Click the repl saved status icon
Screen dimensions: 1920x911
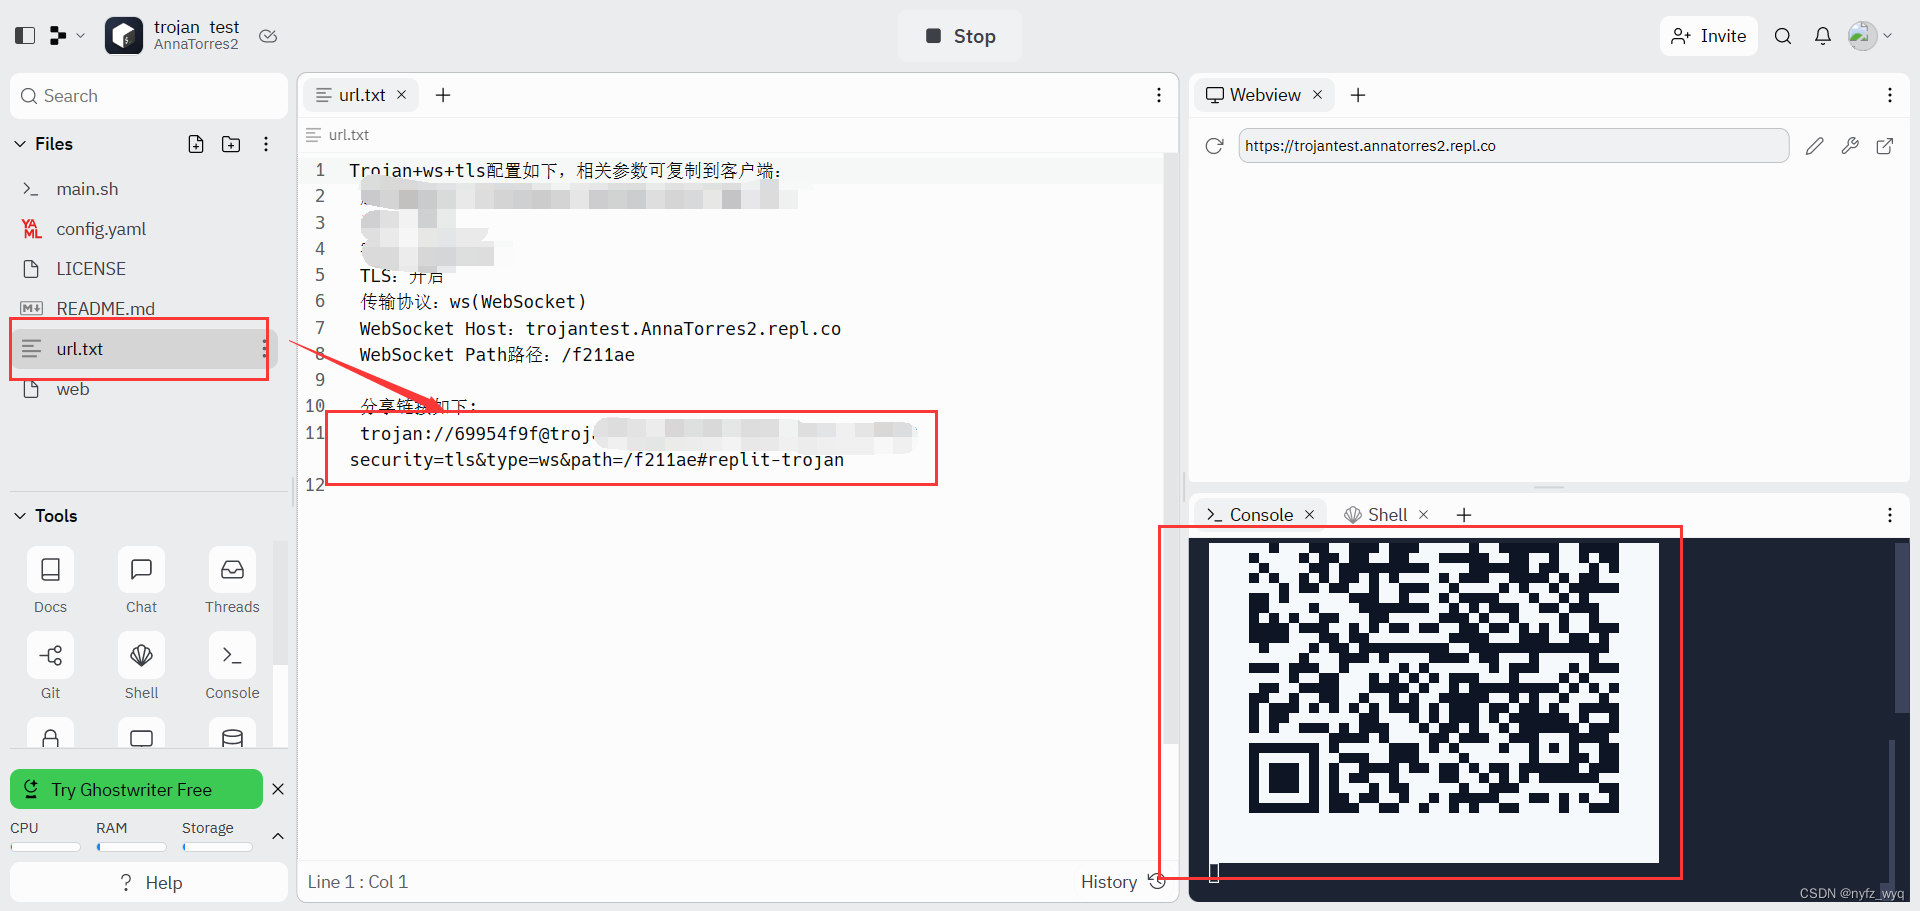coord(268,36)
